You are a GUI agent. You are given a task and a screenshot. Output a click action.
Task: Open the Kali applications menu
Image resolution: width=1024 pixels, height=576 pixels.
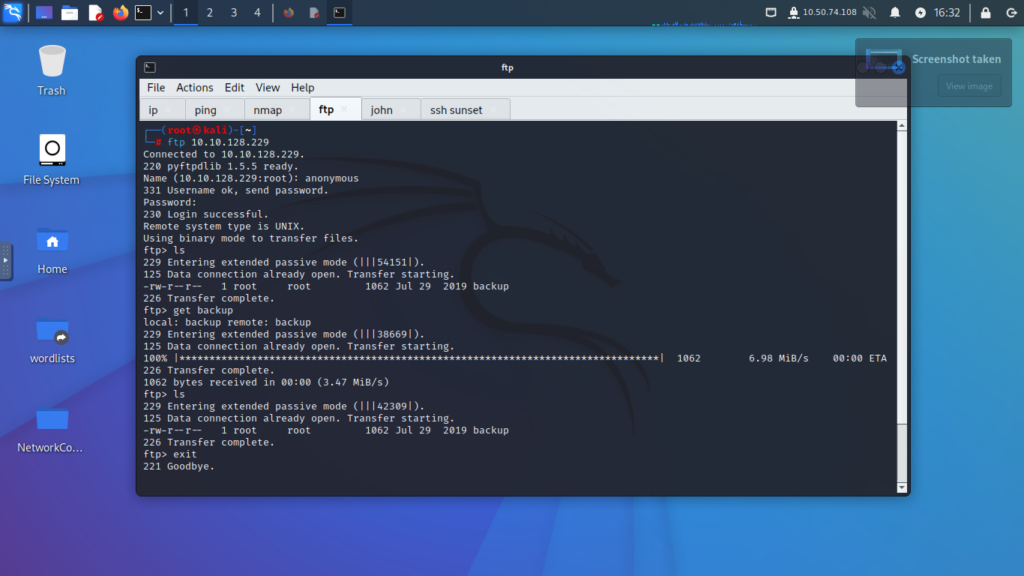point(13,13)
